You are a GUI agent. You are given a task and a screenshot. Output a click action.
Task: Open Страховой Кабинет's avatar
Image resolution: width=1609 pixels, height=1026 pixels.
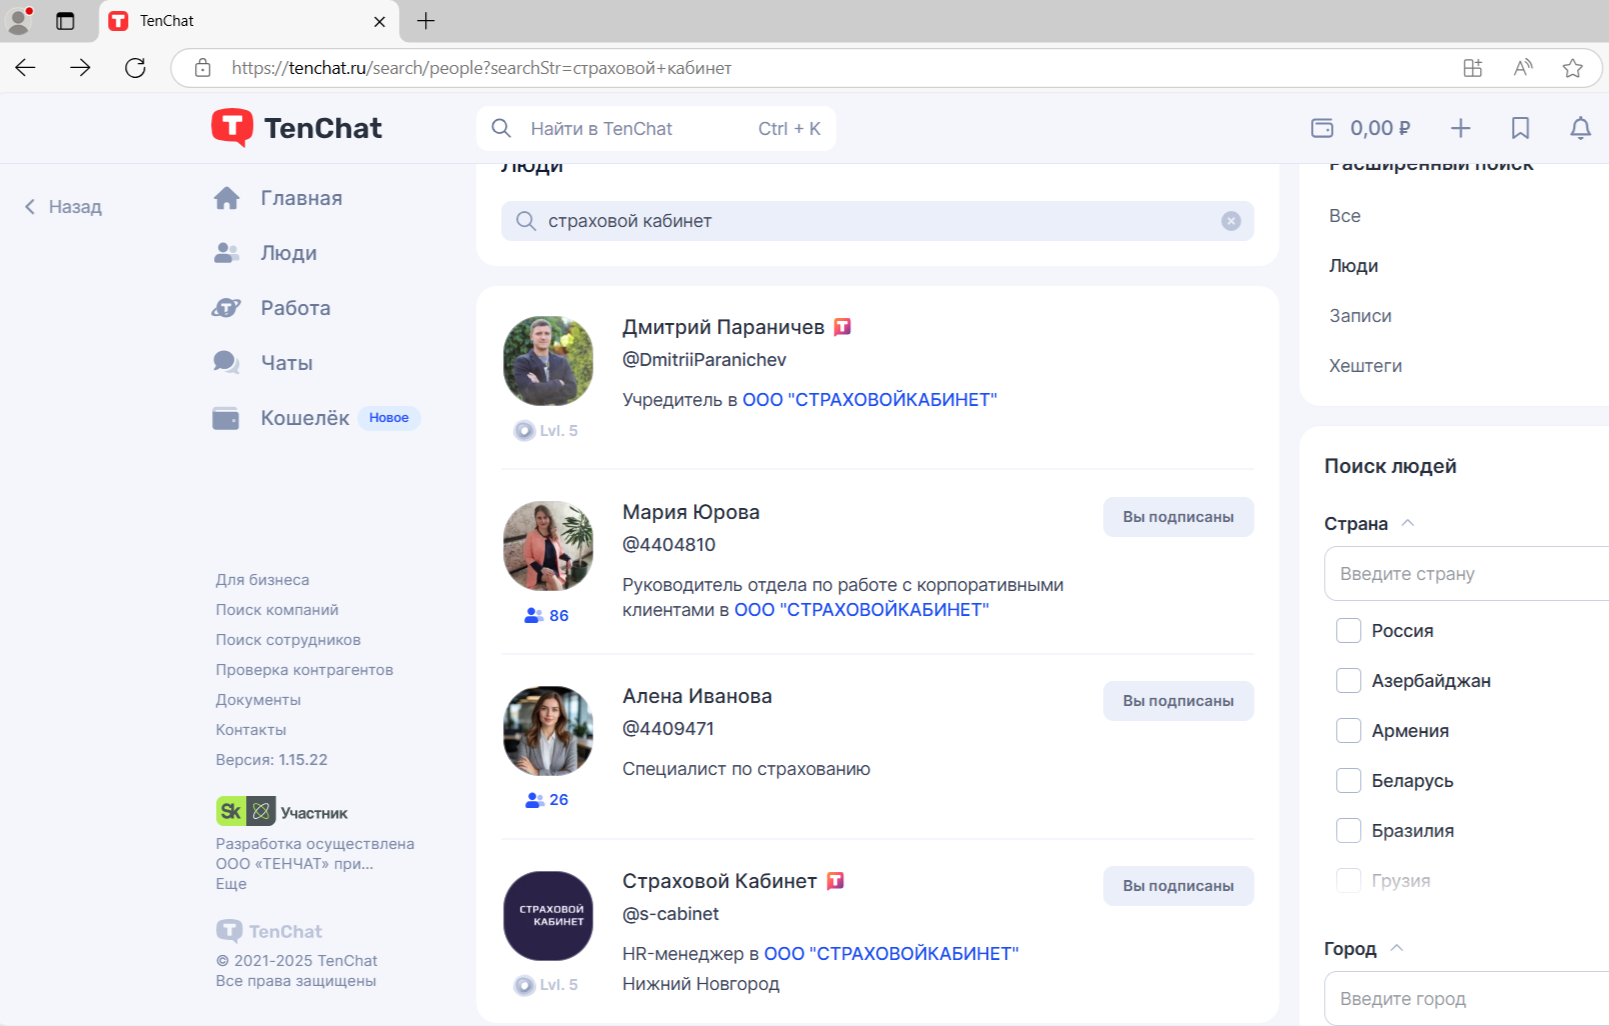click(548, 916)
